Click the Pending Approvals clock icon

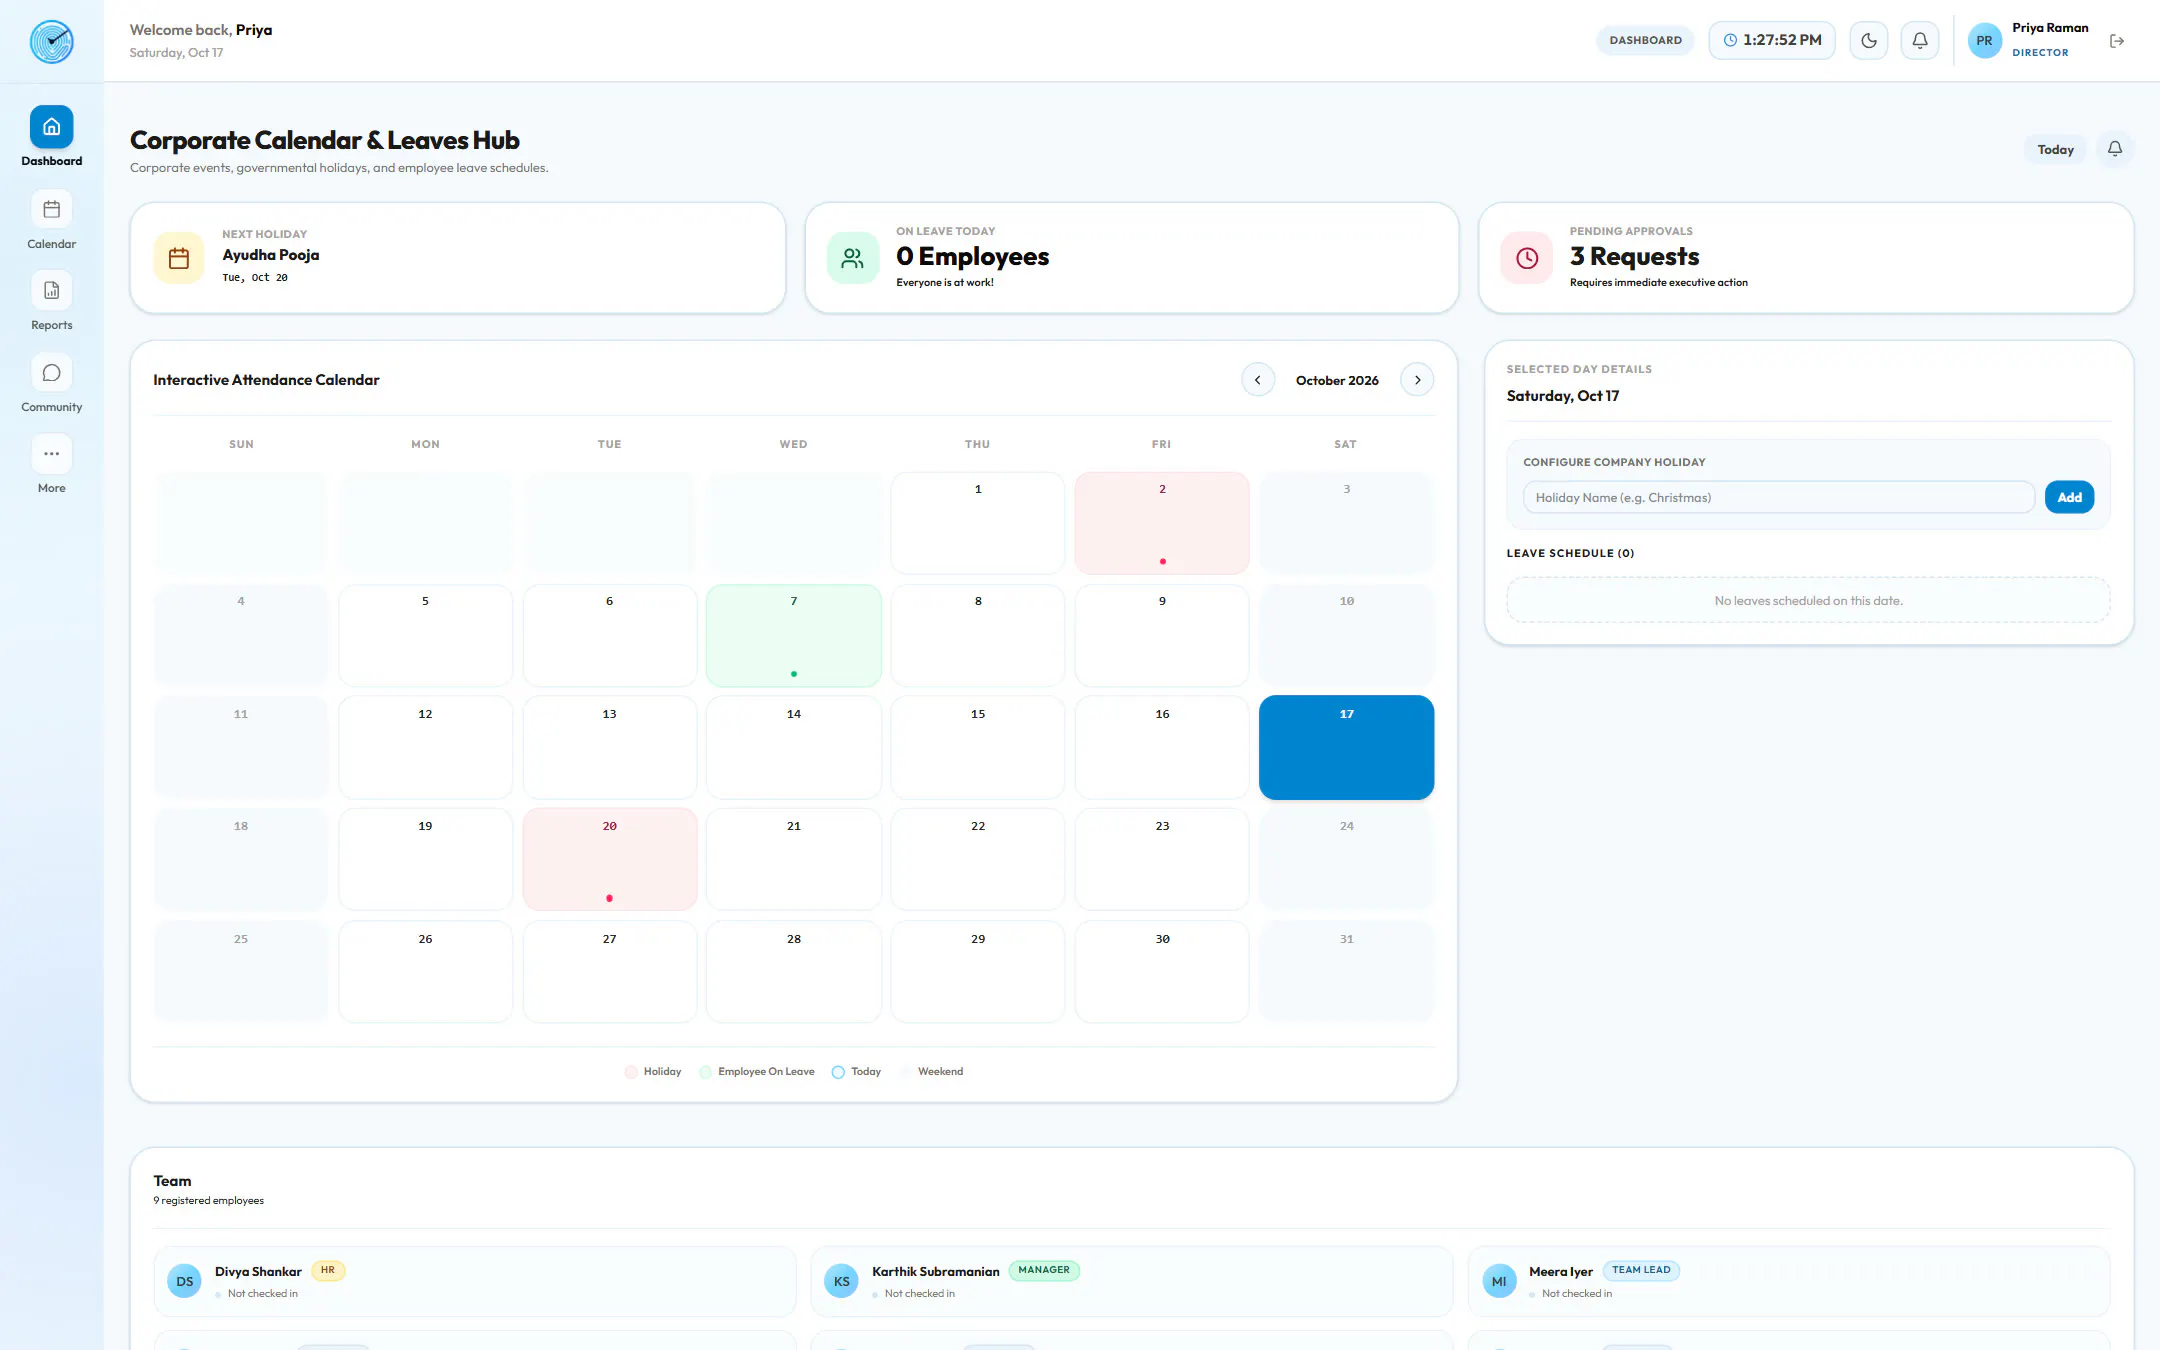[1526, 258]
